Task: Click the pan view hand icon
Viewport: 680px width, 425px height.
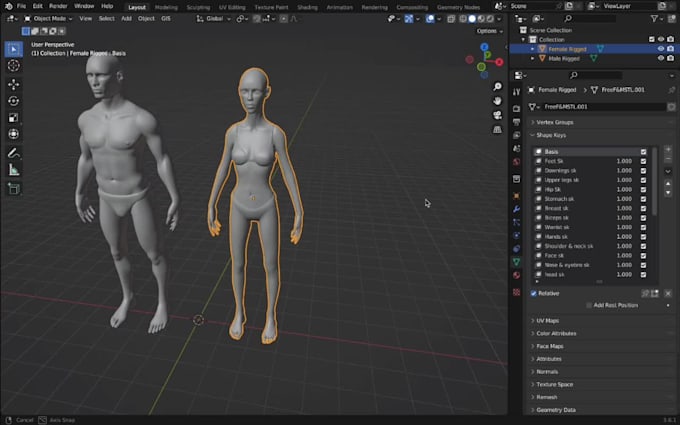Action: [497, 101]
